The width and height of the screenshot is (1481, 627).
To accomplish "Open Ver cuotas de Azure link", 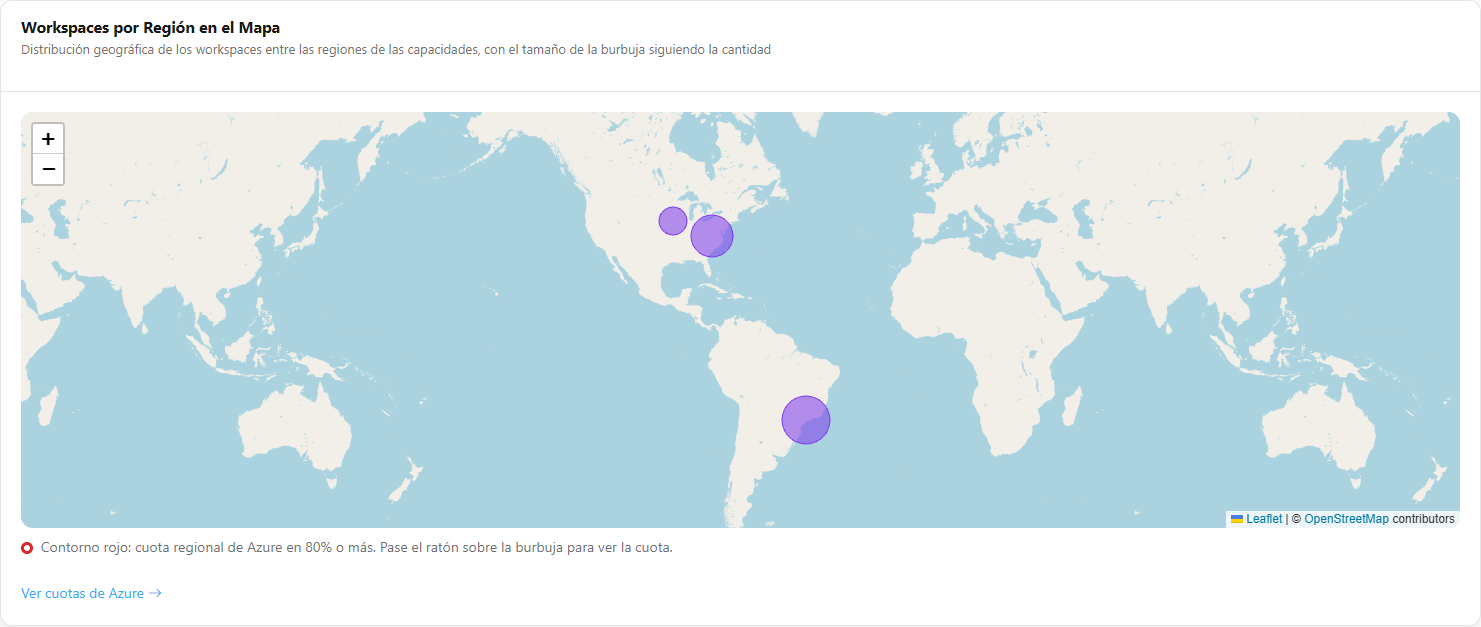I will [x=91, y=593].
